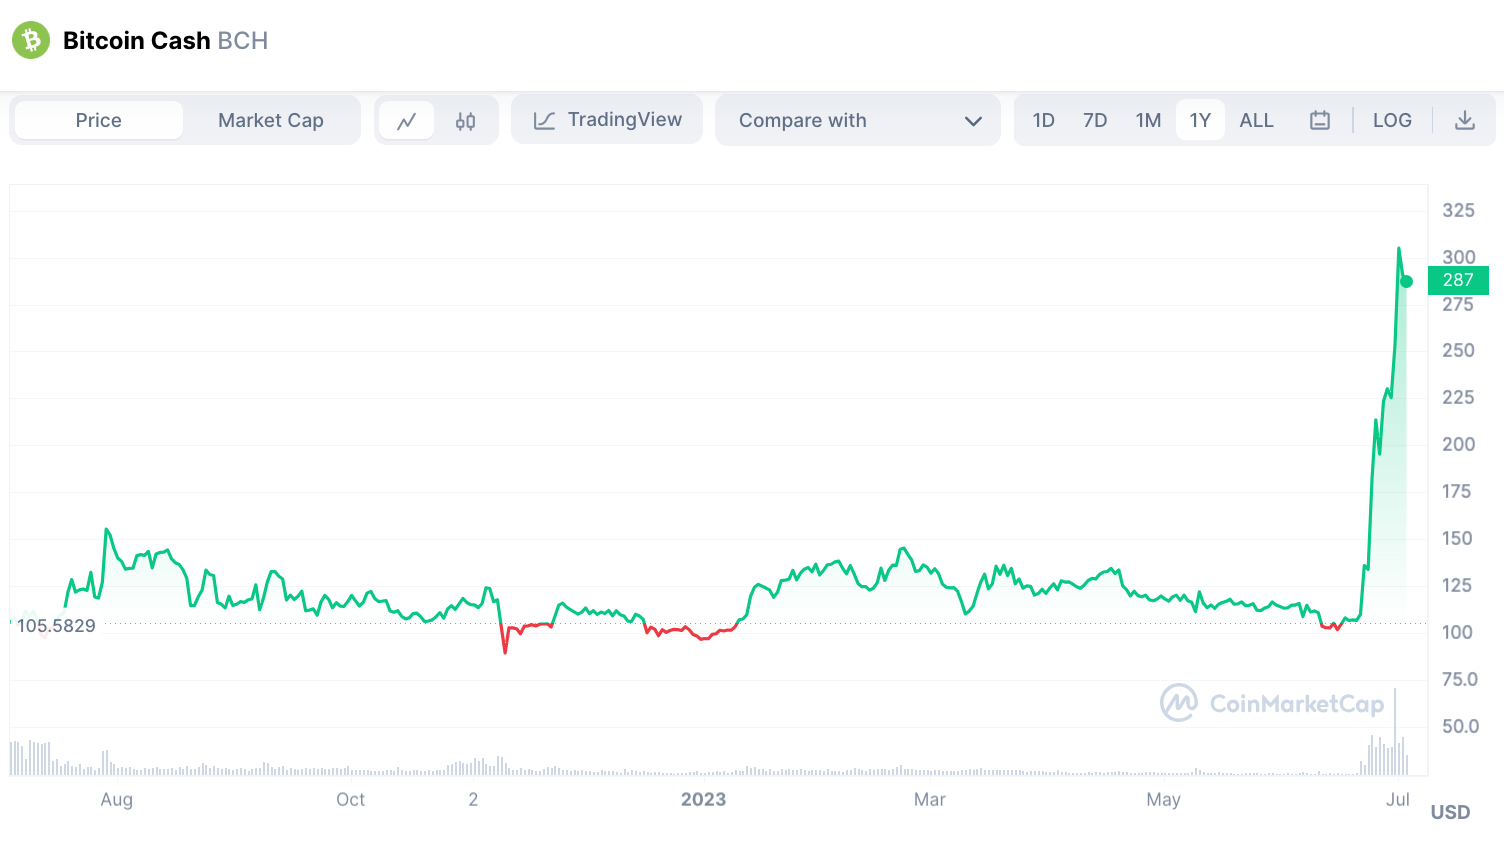The image size is (1504, 847).
Task: Expand the Compare with dropdown
Action: pyautogui.click(x=858, y=120)
